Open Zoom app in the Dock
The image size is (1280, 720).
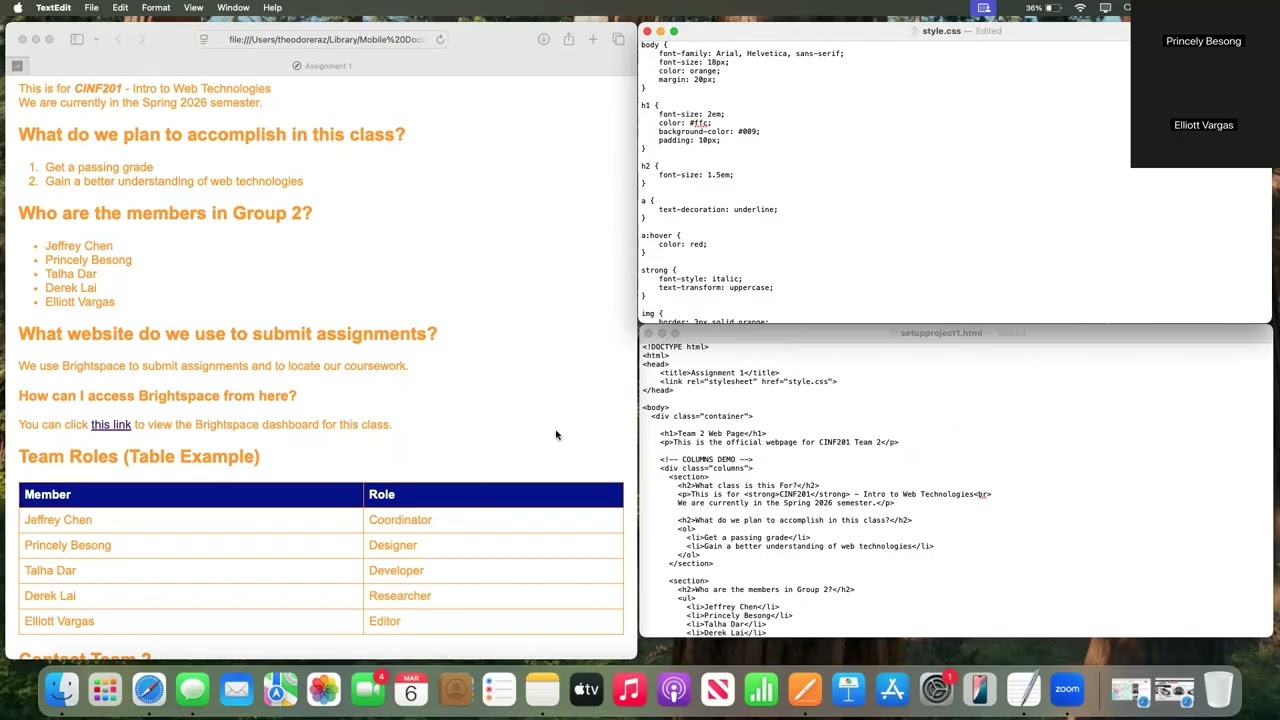coord(1067,689)
